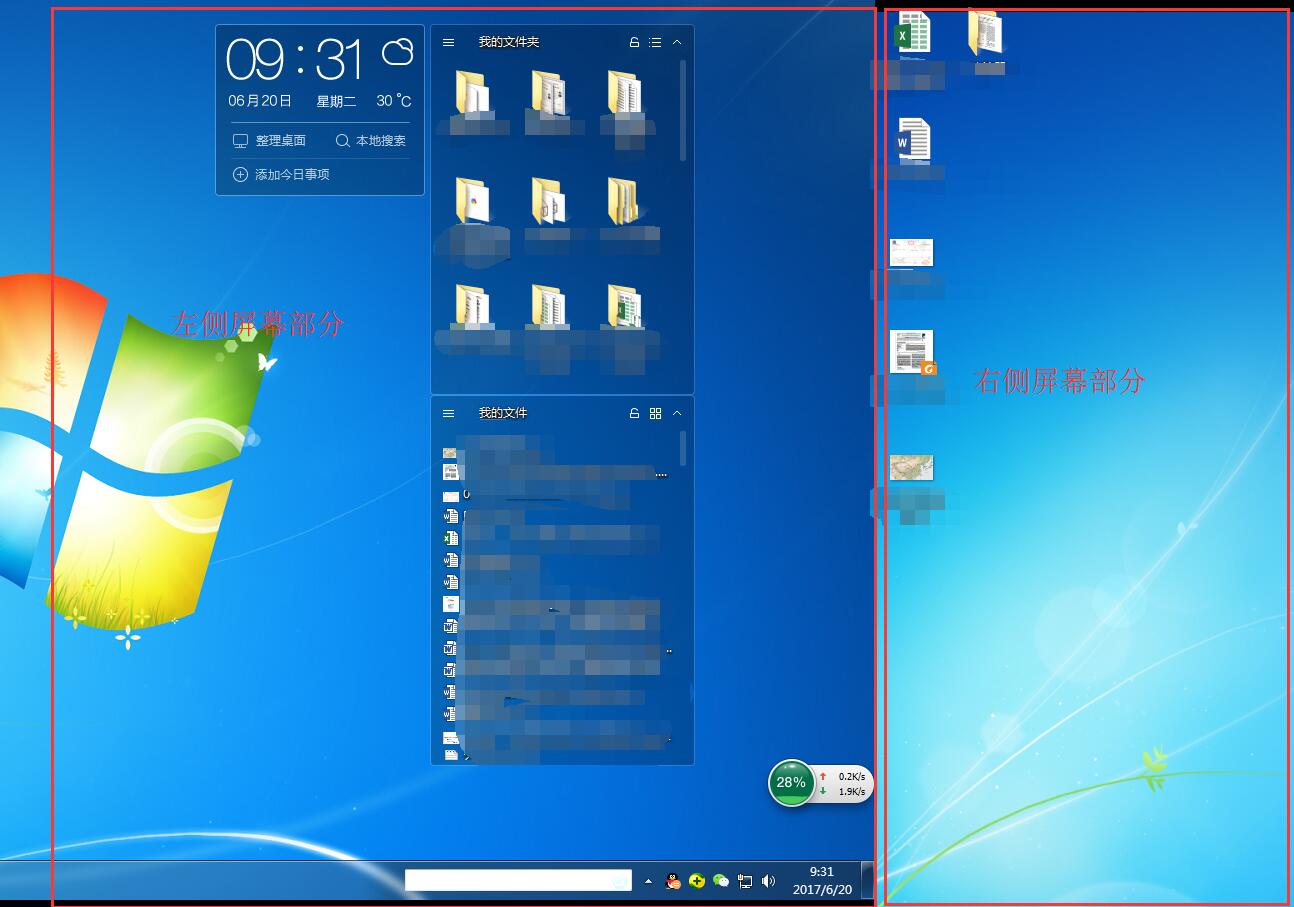Click the cloud weather icon in clock widget
This screenshot has height=907, width=1294.
(x=397, y=51)
